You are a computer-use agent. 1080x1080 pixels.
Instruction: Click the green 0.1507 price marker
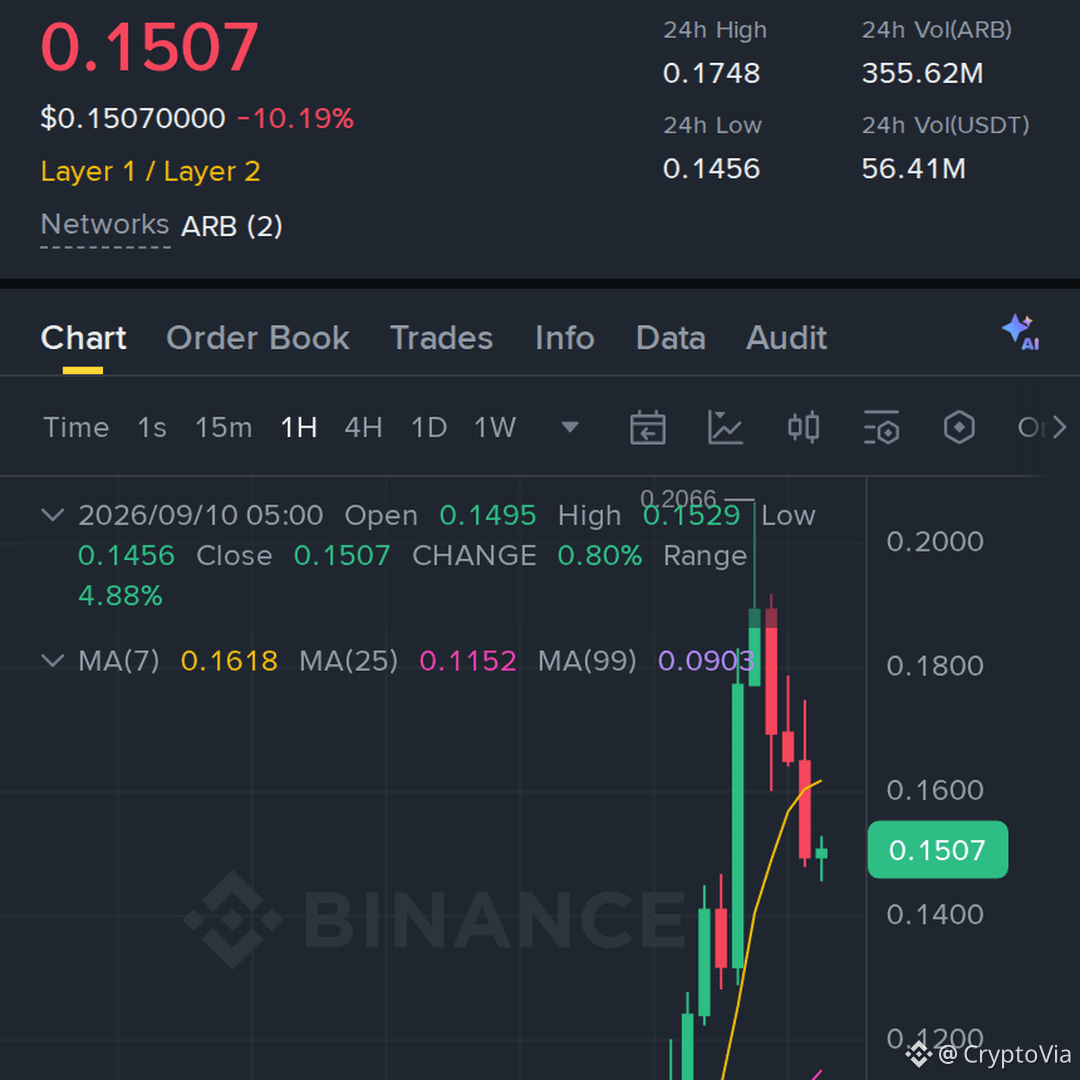click(937, 849)
